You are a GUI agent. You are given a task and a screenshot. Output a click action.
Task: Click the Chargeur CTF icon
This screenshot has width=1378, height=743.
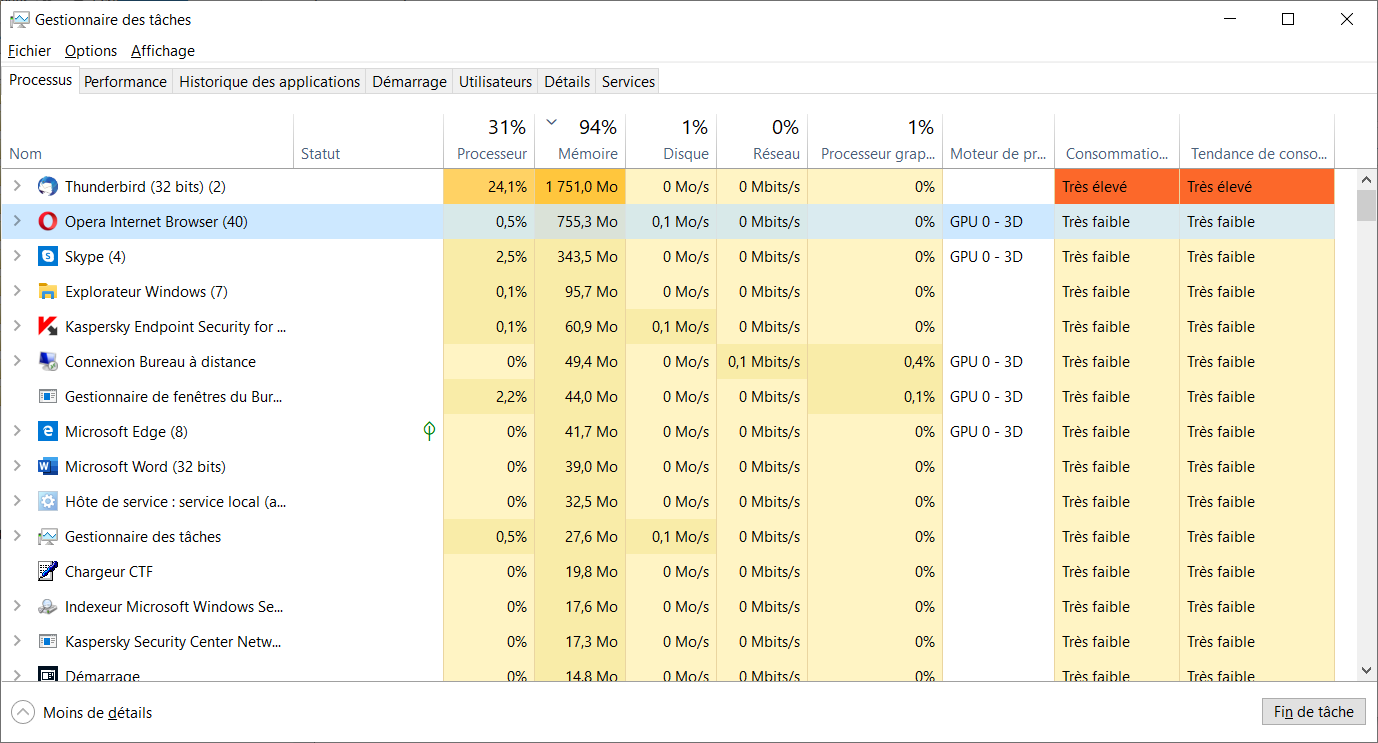click(x=47, y=572)
